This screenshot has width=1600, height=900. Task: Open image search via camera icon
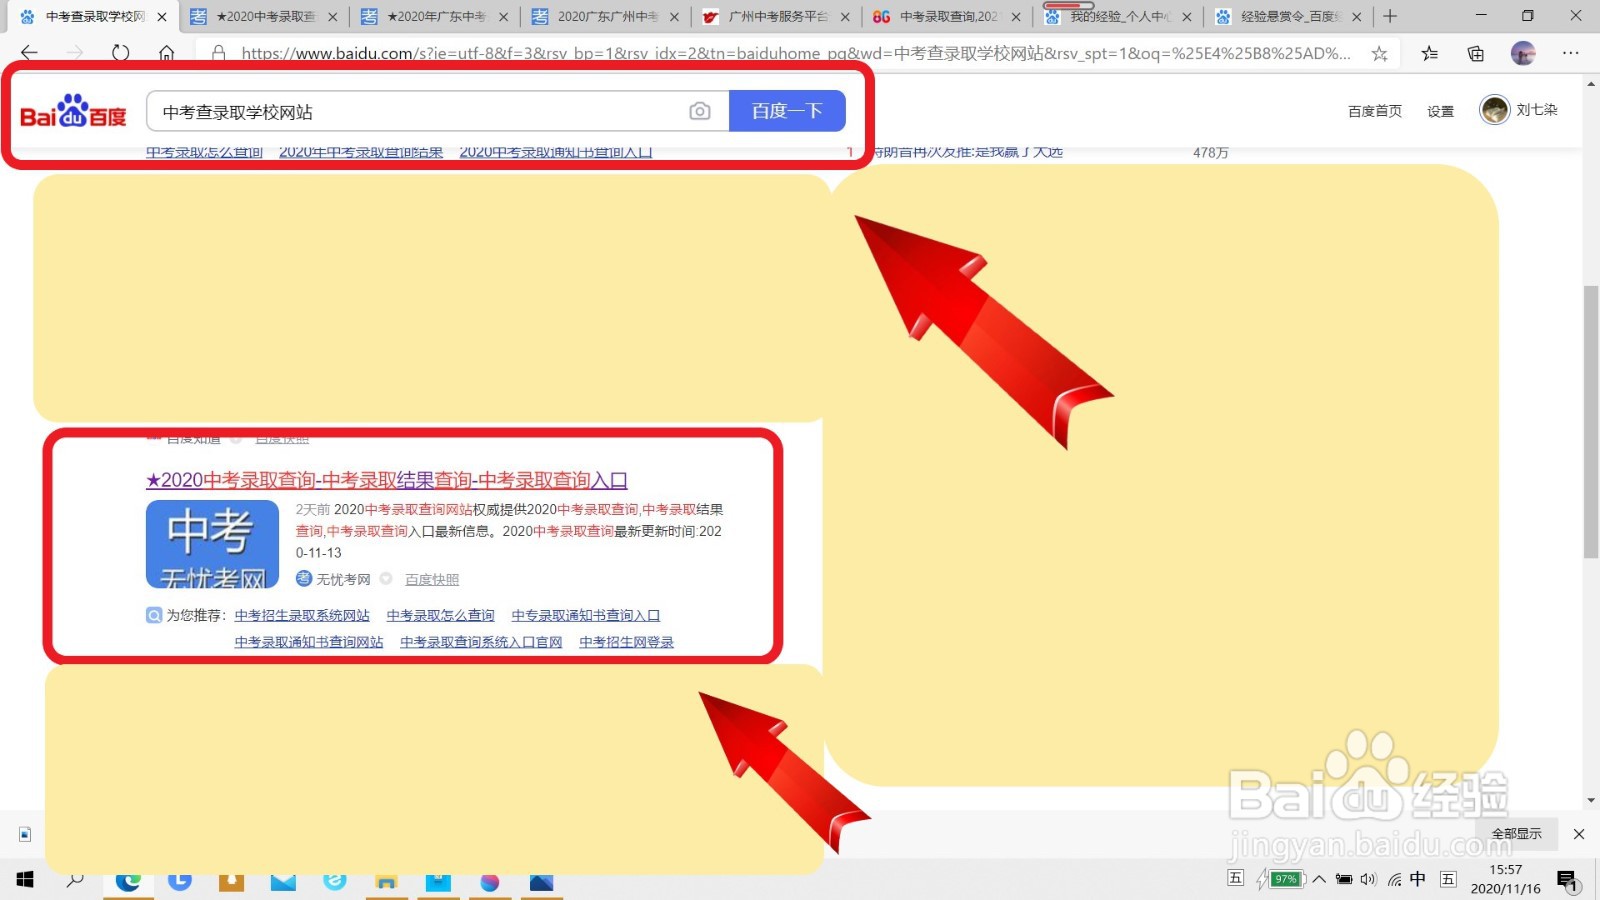(700, 111)
